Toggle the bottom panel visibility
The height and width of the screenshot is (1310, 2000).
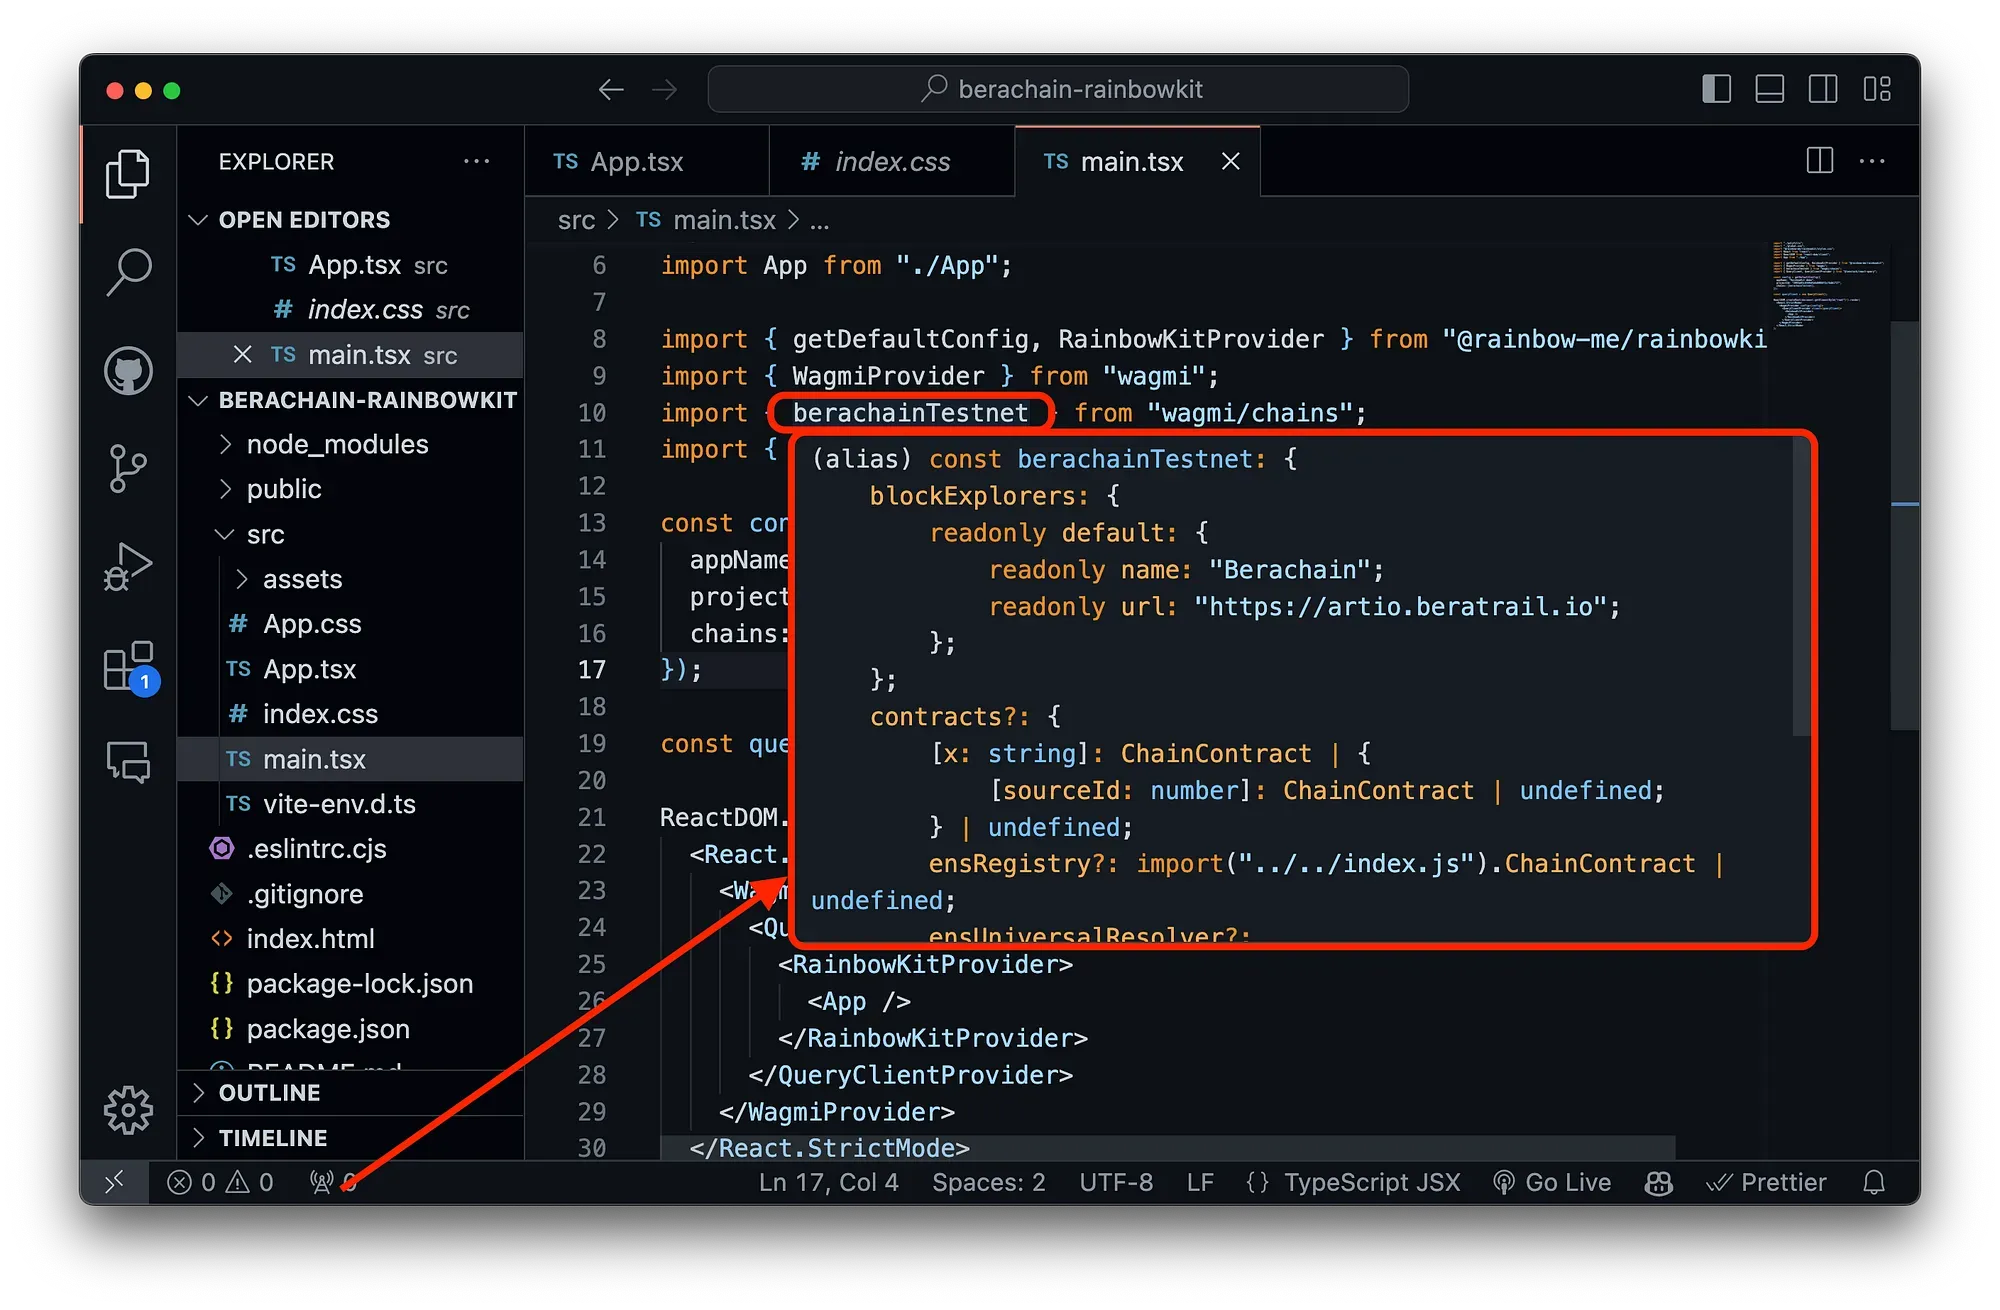tap(1770, 89)
